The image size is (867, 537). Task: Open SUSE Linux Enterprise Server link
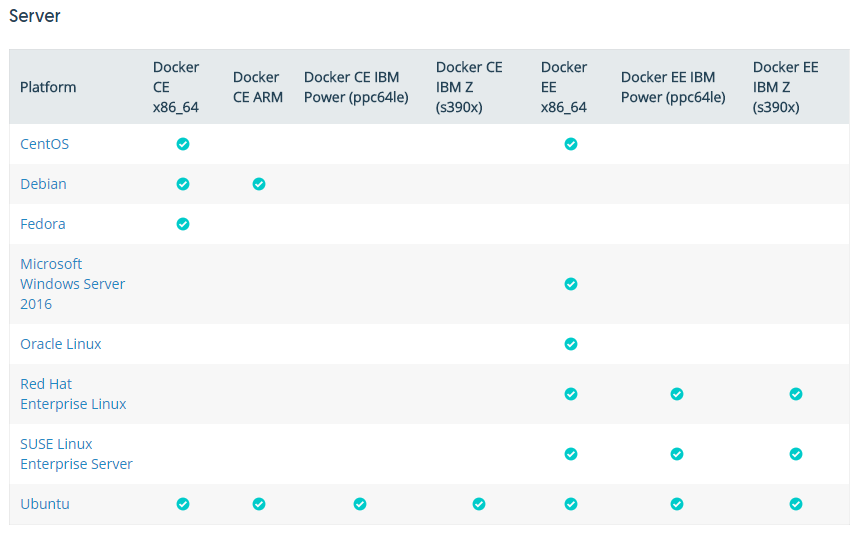click(76, 454)
